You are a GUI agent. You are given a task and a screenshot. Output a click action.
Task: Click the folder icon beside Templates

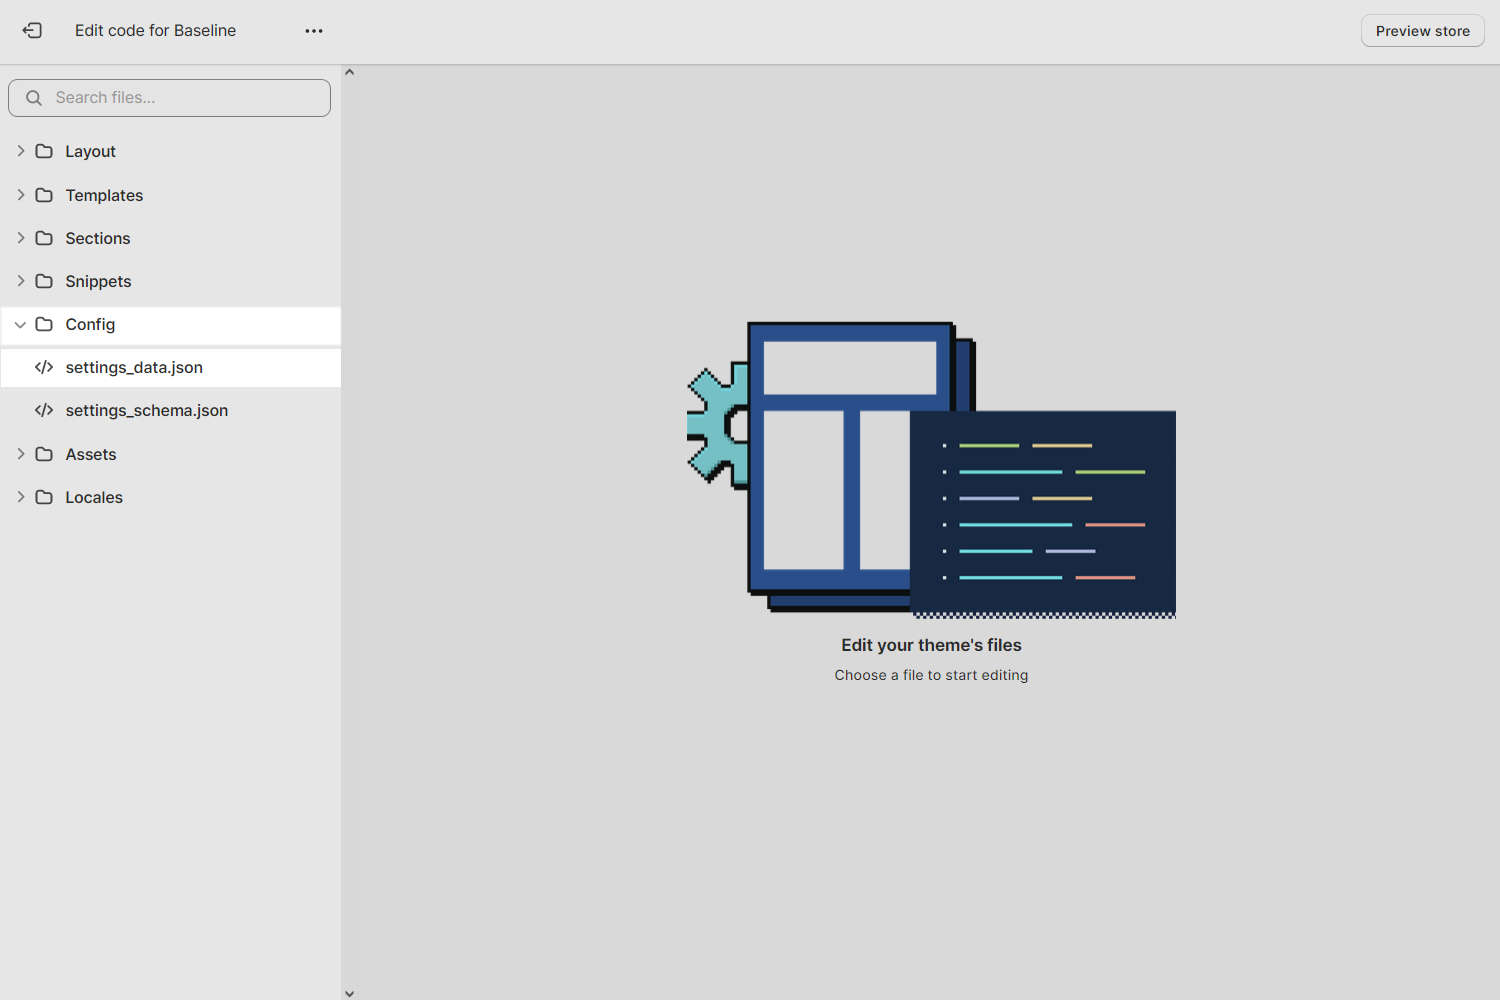click(x=44, y=195)
